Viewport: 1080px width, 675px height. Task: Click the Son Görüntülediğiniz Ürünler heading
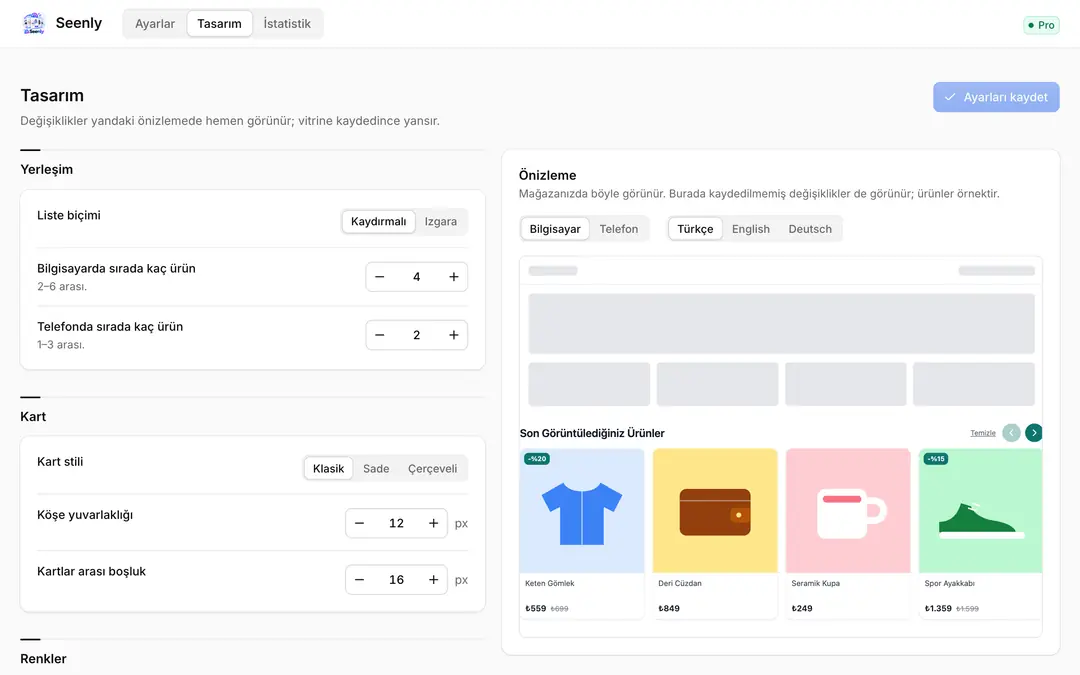pyautogui.click(x=592, y=433)
